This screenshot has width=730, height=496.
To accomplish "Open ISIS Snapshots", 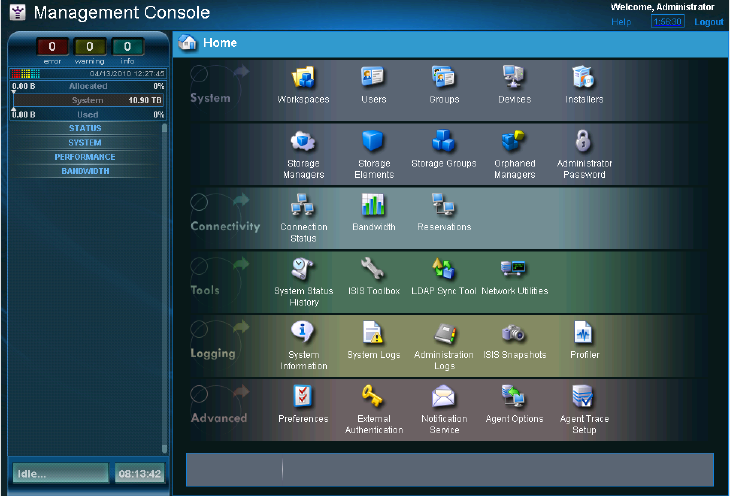I will (x=514, y=333).
